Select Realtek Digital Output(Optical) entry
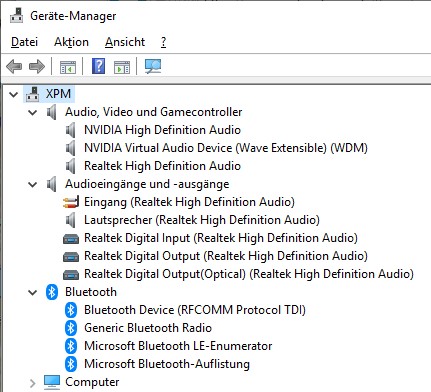 coord(249,274)
